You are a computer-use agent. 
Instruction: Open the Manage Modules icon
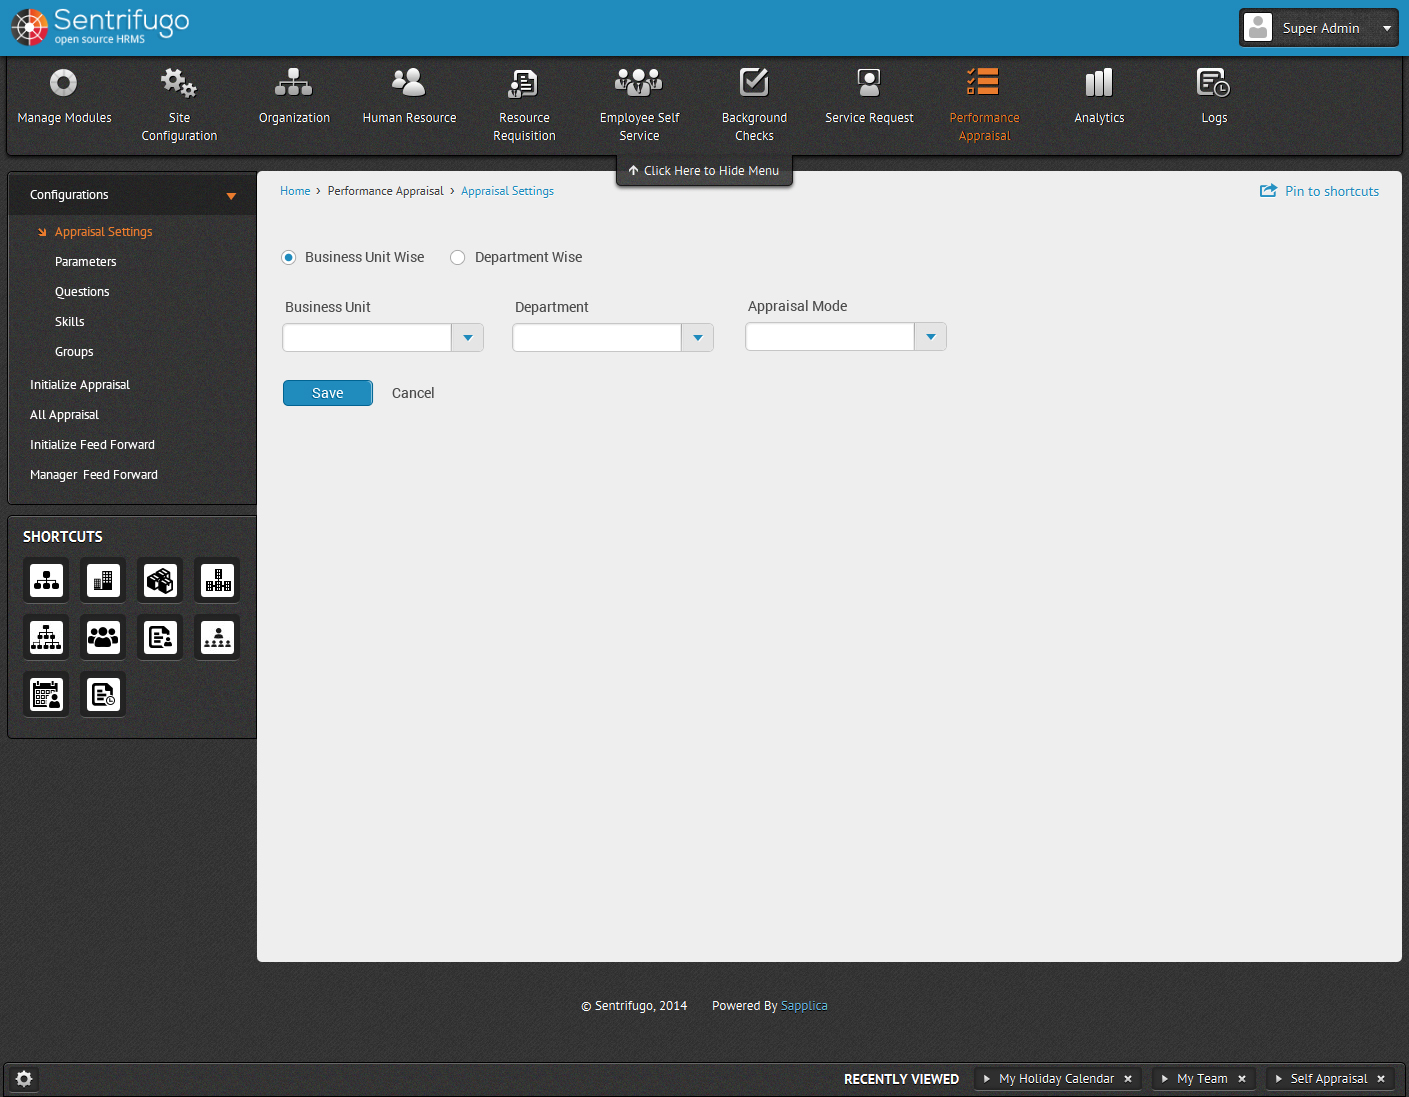(x=63, y=83)
